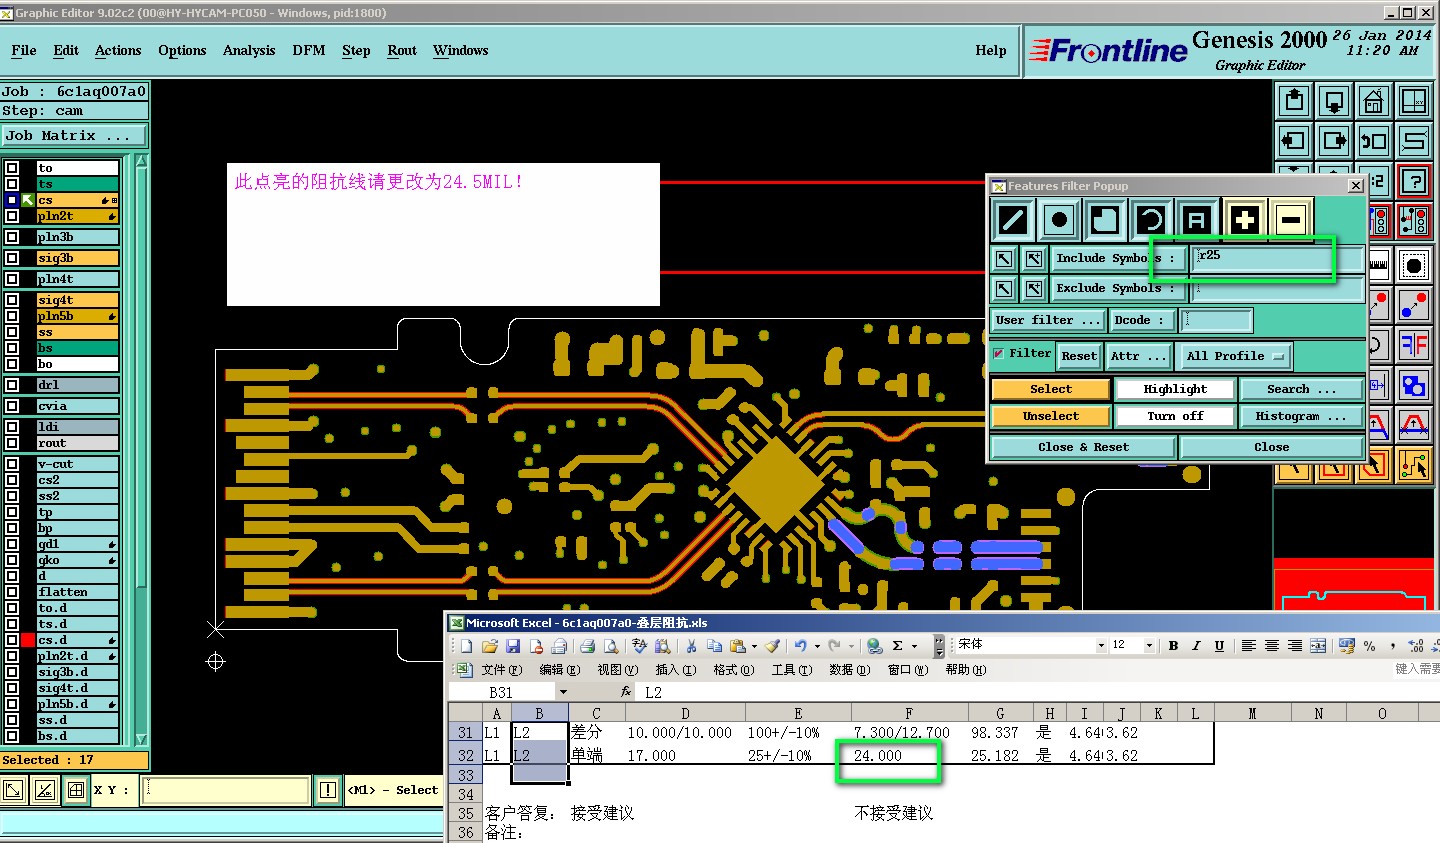Select the text feature type filter icon
Screen dimensions: 1440x843
1196,220
